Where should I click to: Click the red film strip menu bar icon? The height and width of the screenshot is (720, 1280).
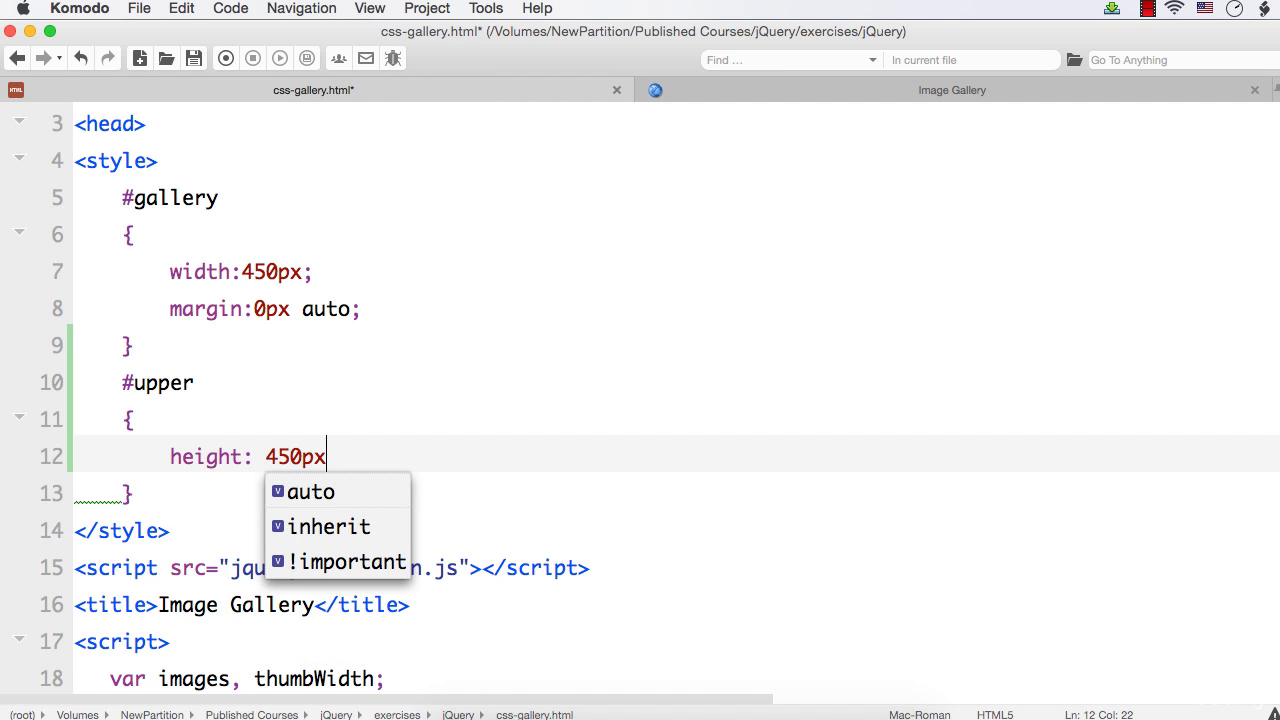(1148, 8)
